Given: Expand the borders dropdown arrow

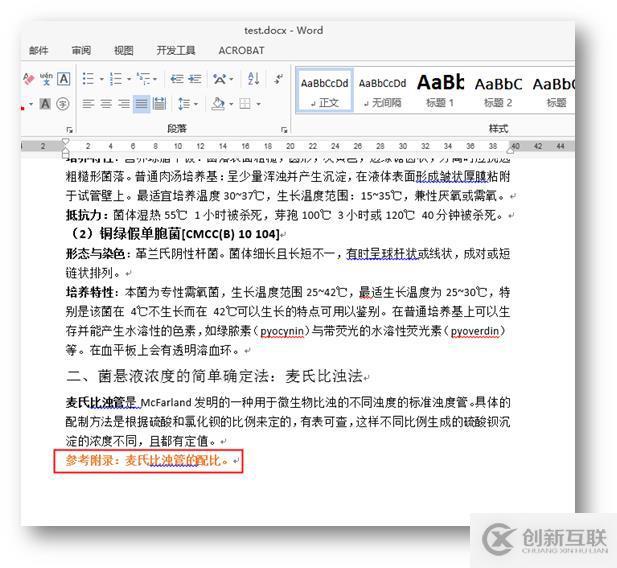Looking at the screenshot, I should 259,104.
